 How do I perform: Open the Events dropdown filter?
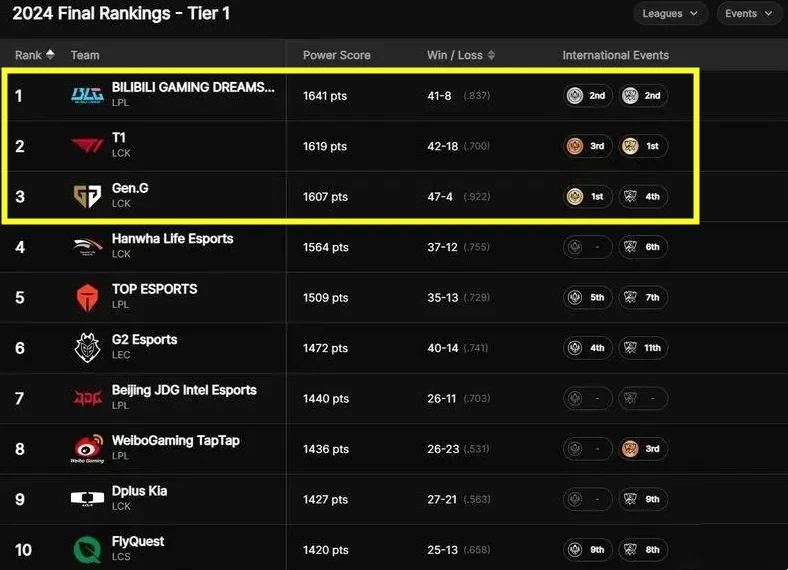[x=749, y=14]
